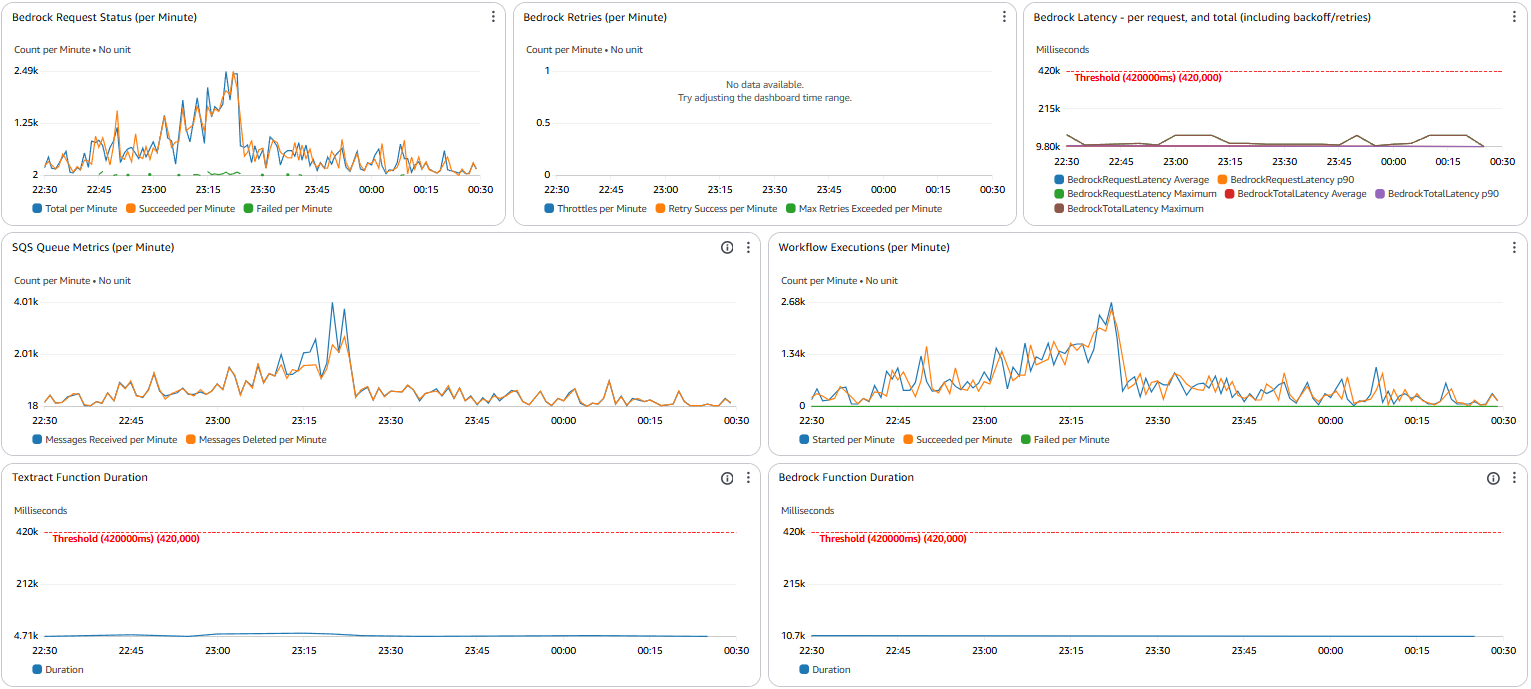This screenshot has width=1531, height=689.
Task: Open options menu on Bedrock Latency widget
Action: click(x=1514, y=16)
